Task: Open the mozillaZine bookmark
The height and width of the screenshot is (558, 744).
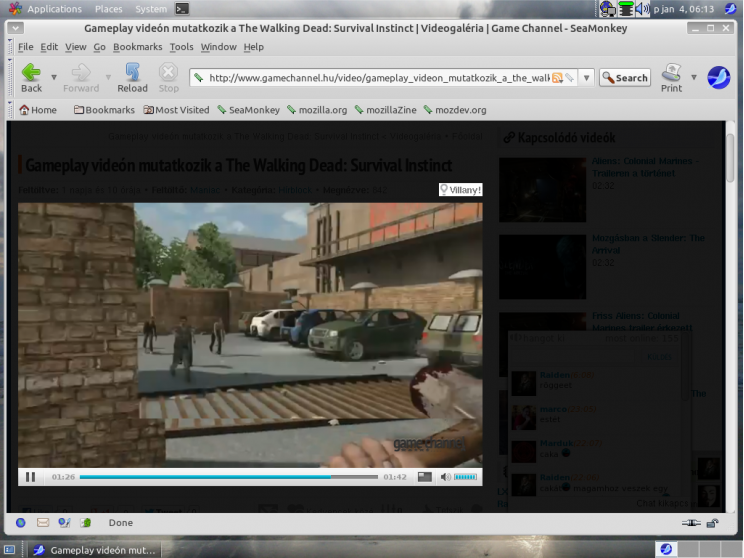Action: pos(385,110)
